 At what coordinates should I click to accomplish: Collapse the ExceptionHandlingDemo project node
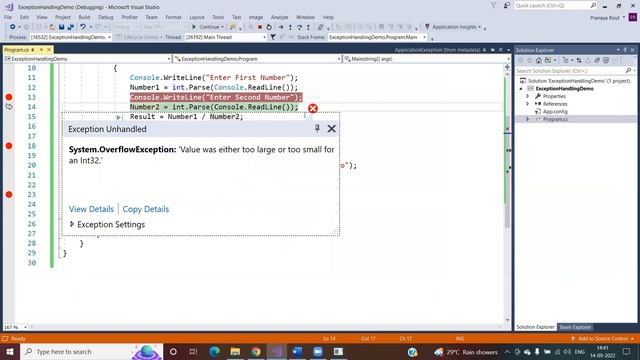coord(521,89)
